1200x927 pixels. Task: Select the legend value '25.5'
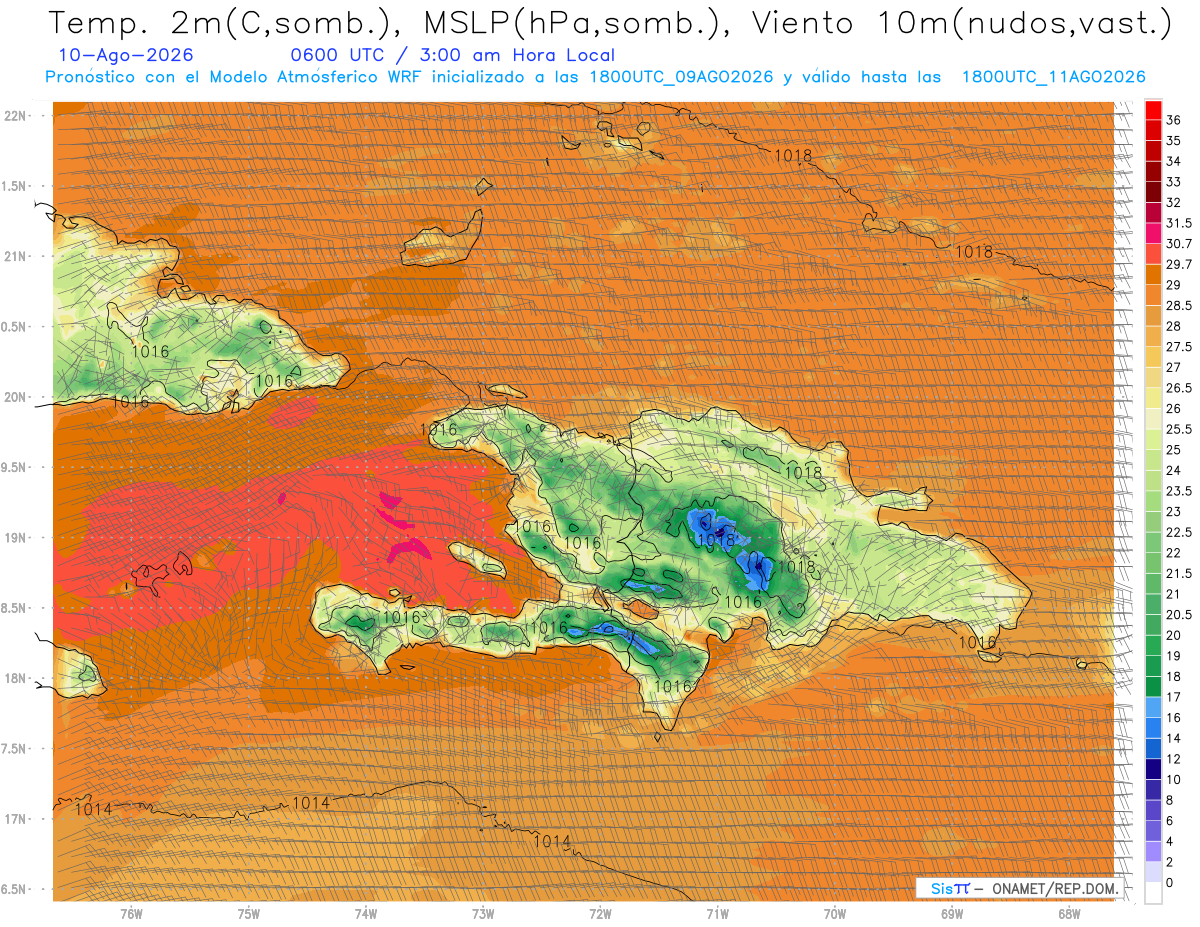(x=1178, y=429)
